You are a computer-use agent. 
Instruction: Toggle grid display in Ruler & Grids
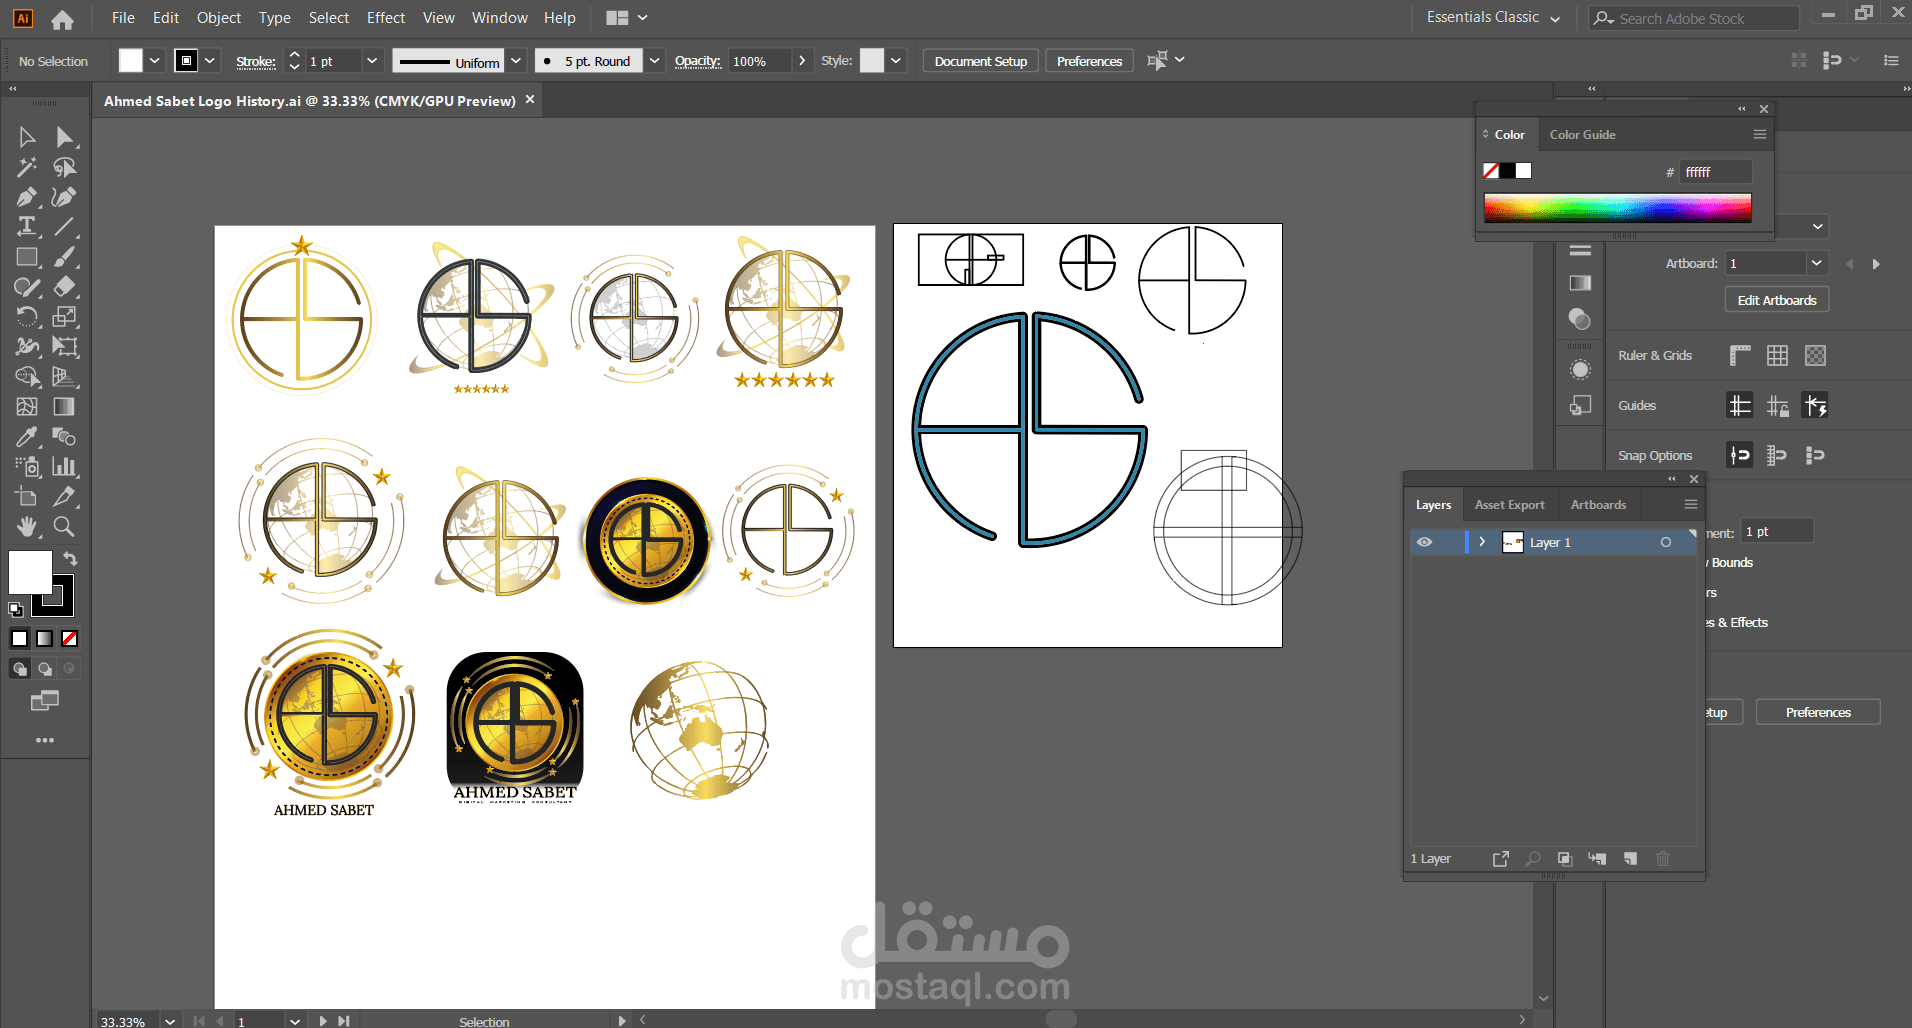(1778, 356)
